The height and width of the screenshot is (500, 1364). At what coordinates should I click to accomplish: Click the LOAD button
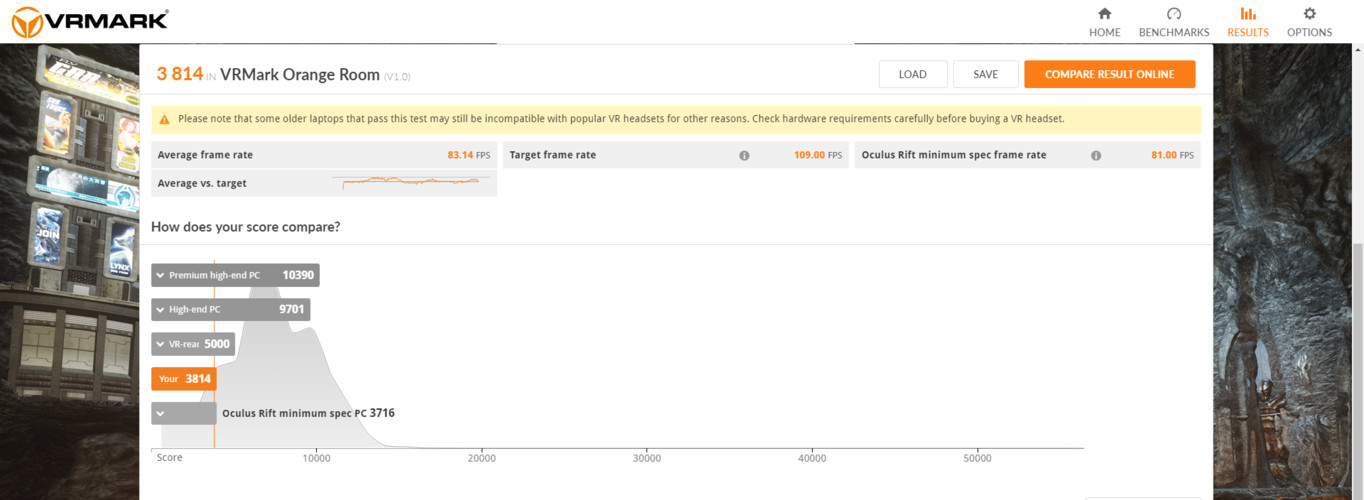[x=912, y=74]
